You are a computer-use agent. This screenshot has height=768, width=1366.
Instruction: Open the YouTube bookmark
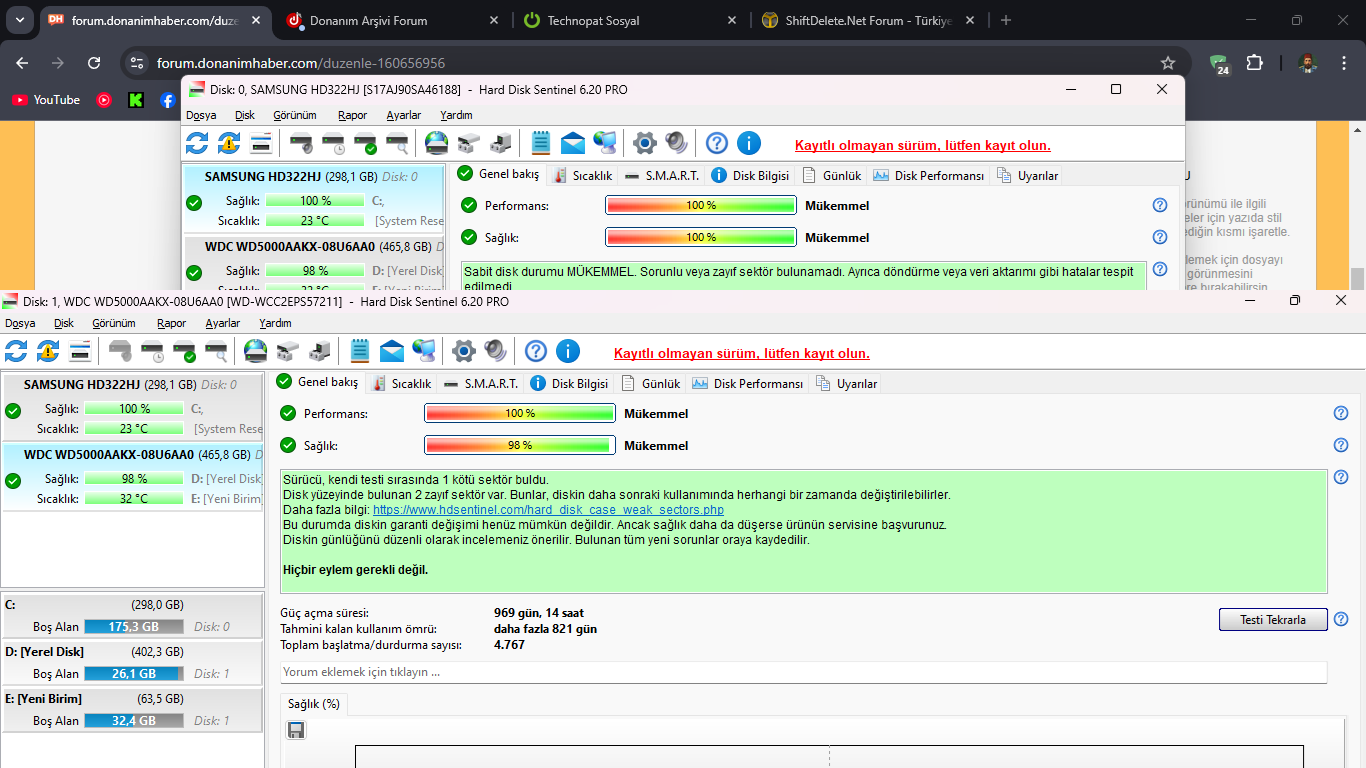point(46,100)
